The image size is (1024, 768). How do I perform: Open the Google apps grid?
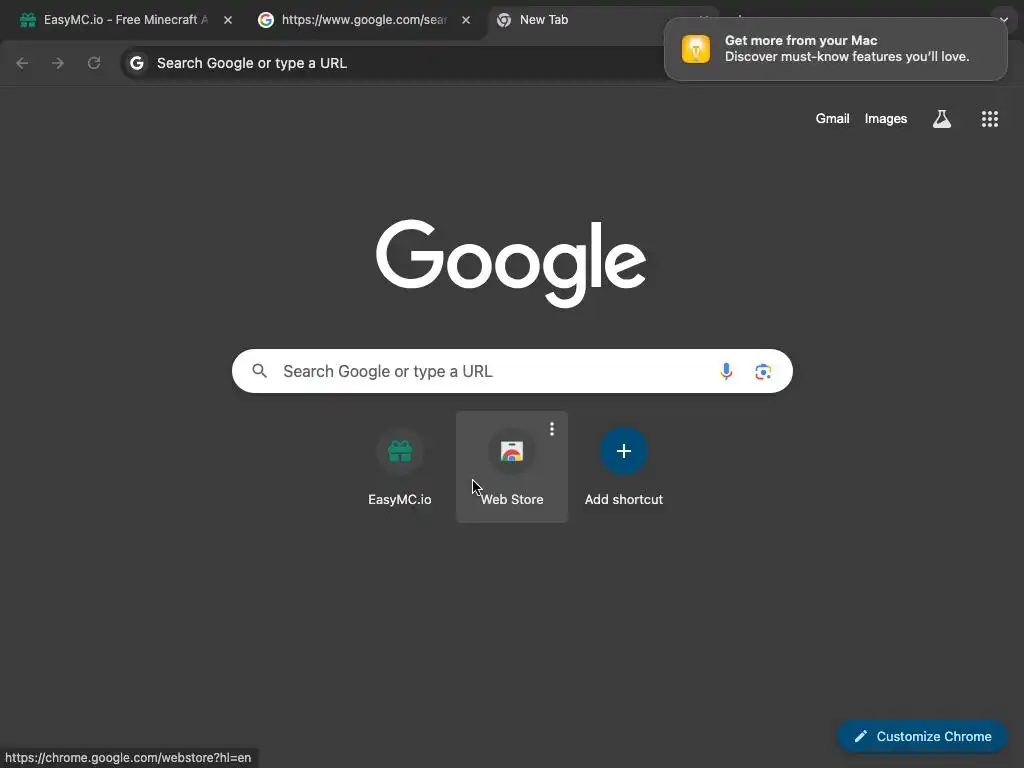point(989,119)
